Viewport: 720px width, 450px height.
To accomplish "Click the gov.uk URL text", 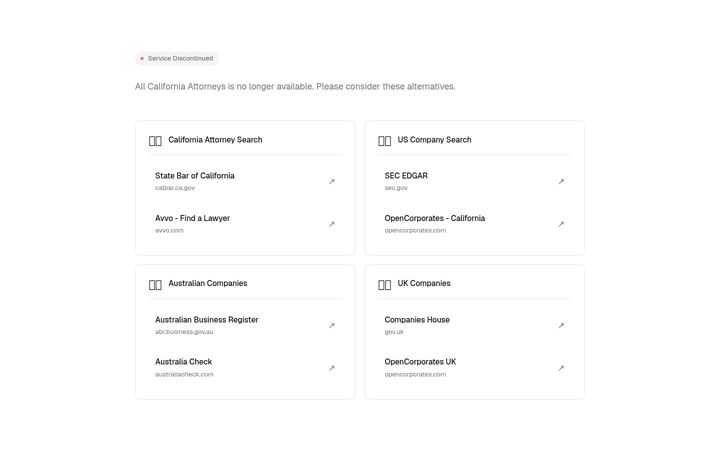I will pyautogui.click(x=394, y=332).
